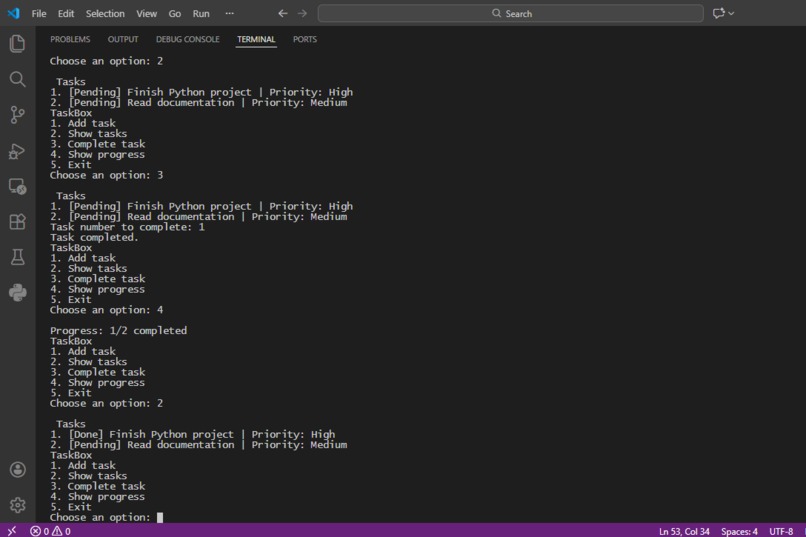Expand Copilot chat dropdown chevron
806x537 pixels.
pos(731,14)
